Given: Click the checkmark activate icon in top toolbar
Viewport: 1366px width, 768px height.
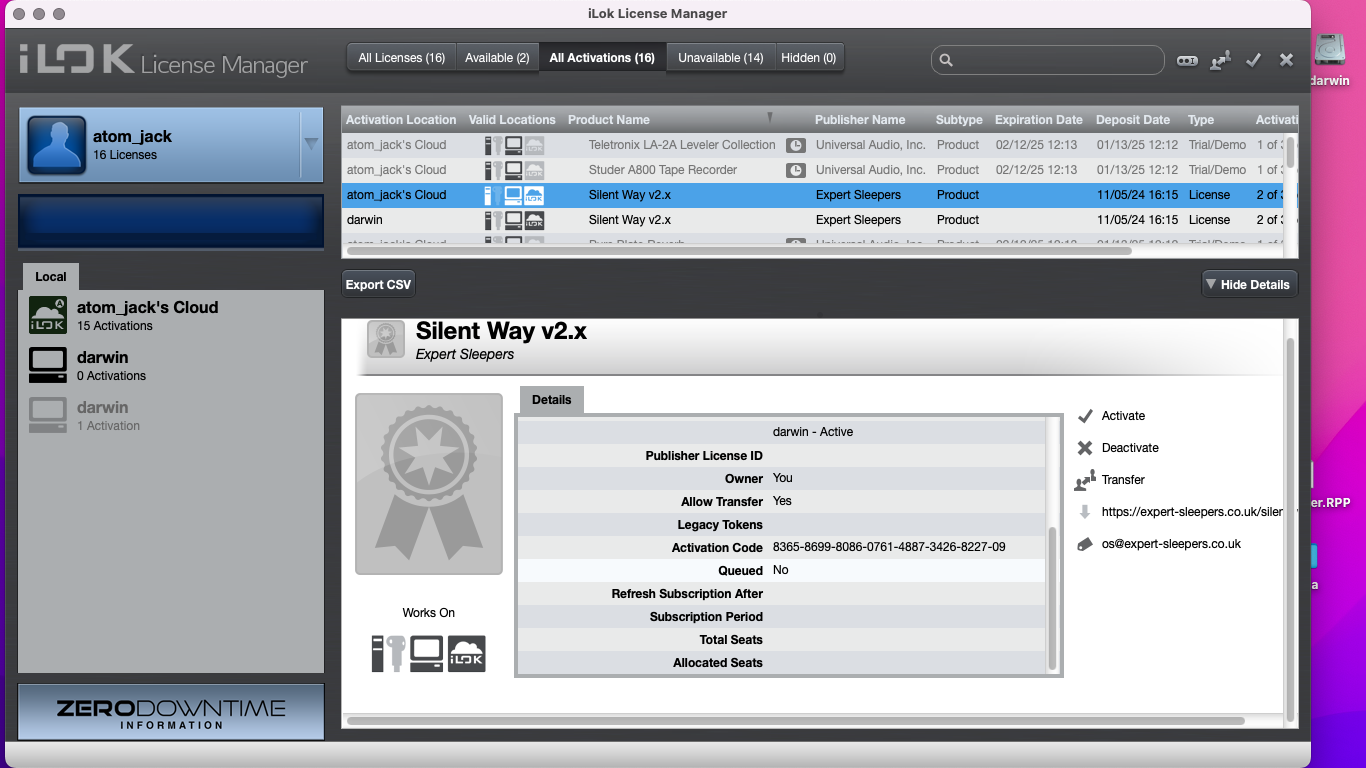Looking at the screenshot, I should [x=1253, y=60].
